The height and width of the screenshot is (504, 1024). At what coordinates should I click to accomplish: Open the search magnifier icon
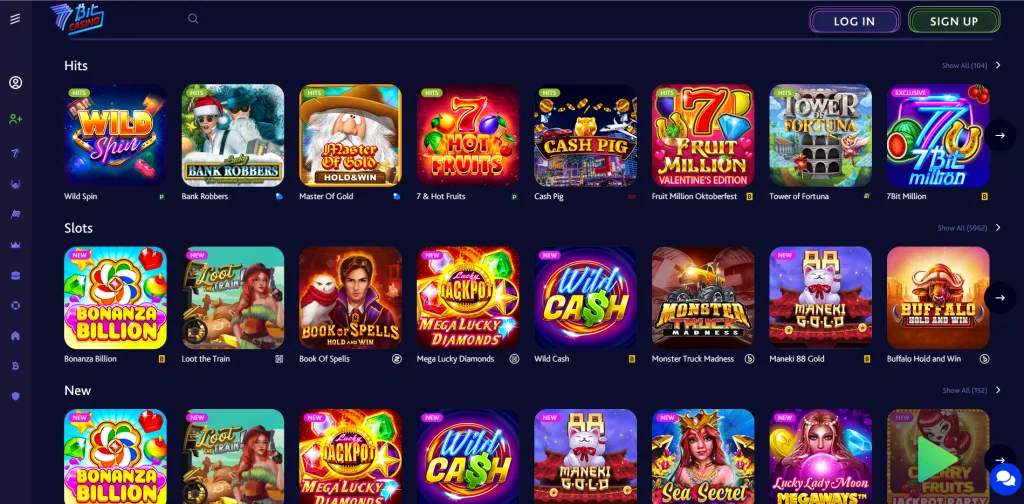[193, 19]
